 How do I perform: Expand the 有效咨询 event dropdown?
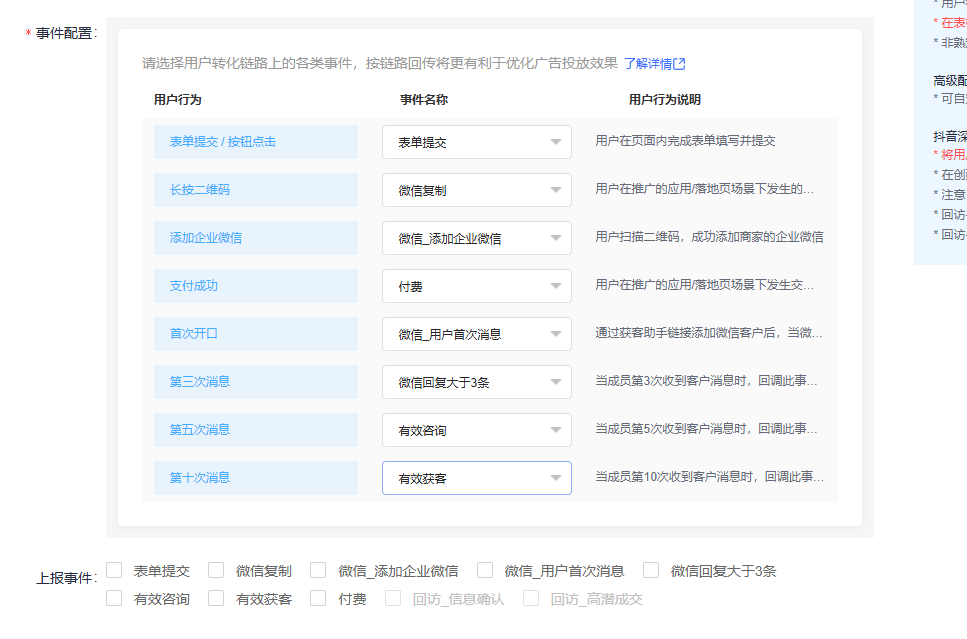coord(476,430)
